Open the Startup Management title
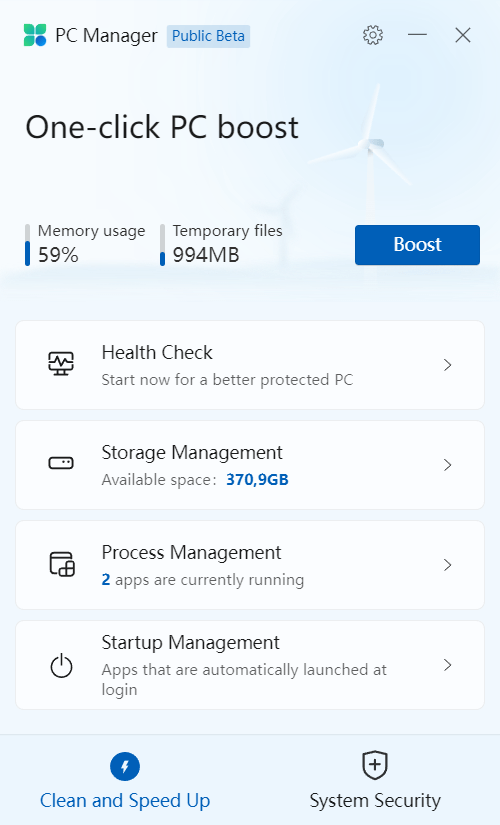500x825 pixels. click(191, 642)
